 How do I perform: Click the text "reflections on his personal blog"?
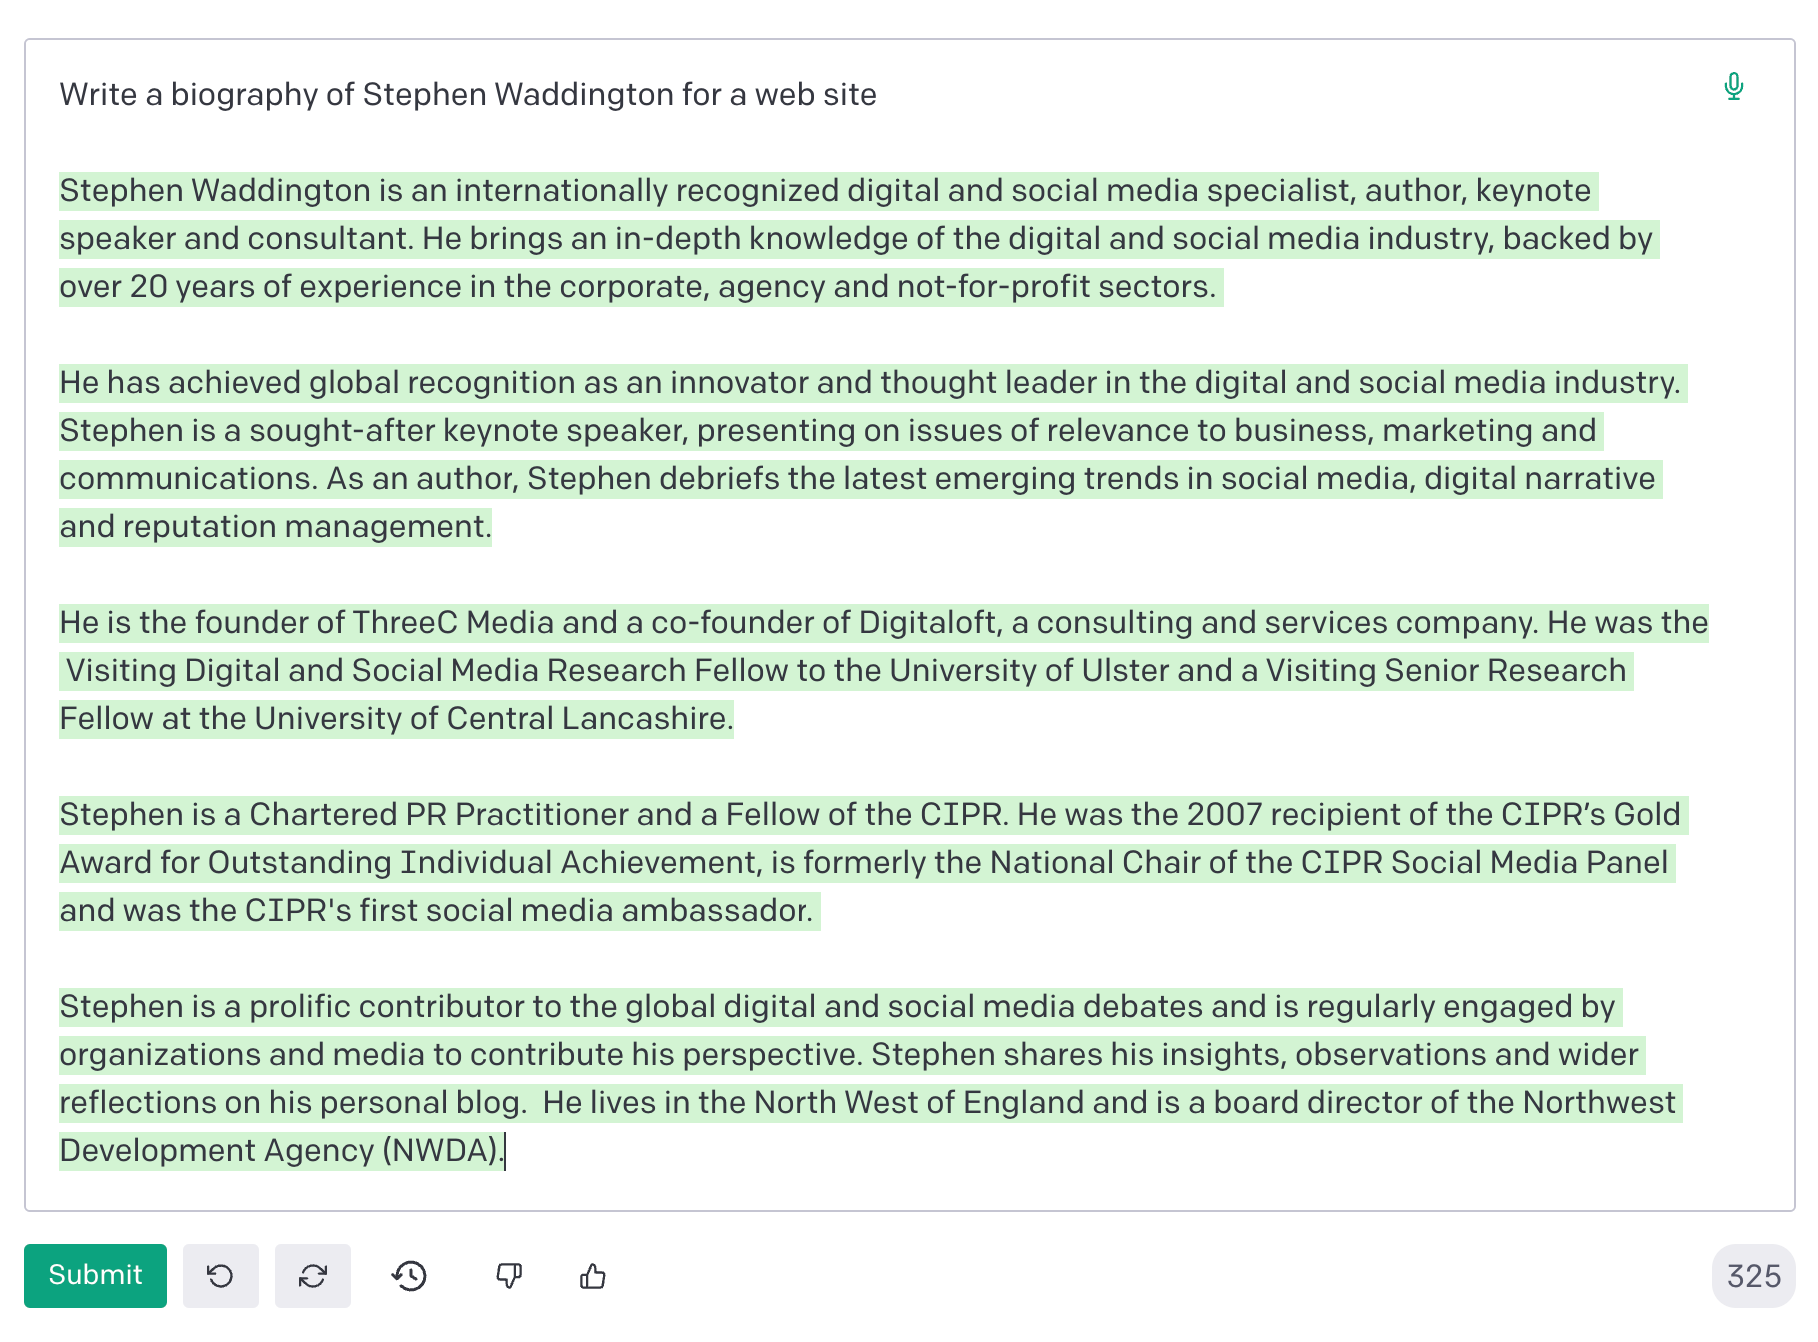click(x=290, y=1102)
